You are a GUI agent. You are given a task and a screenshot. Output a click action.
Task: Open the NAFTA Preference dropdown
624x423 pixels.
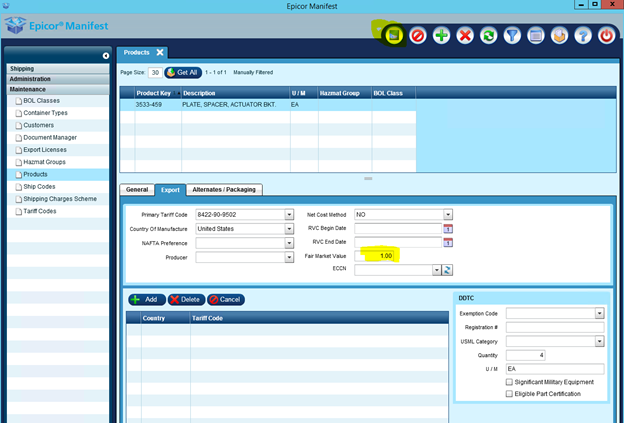(x=289, y=243)
